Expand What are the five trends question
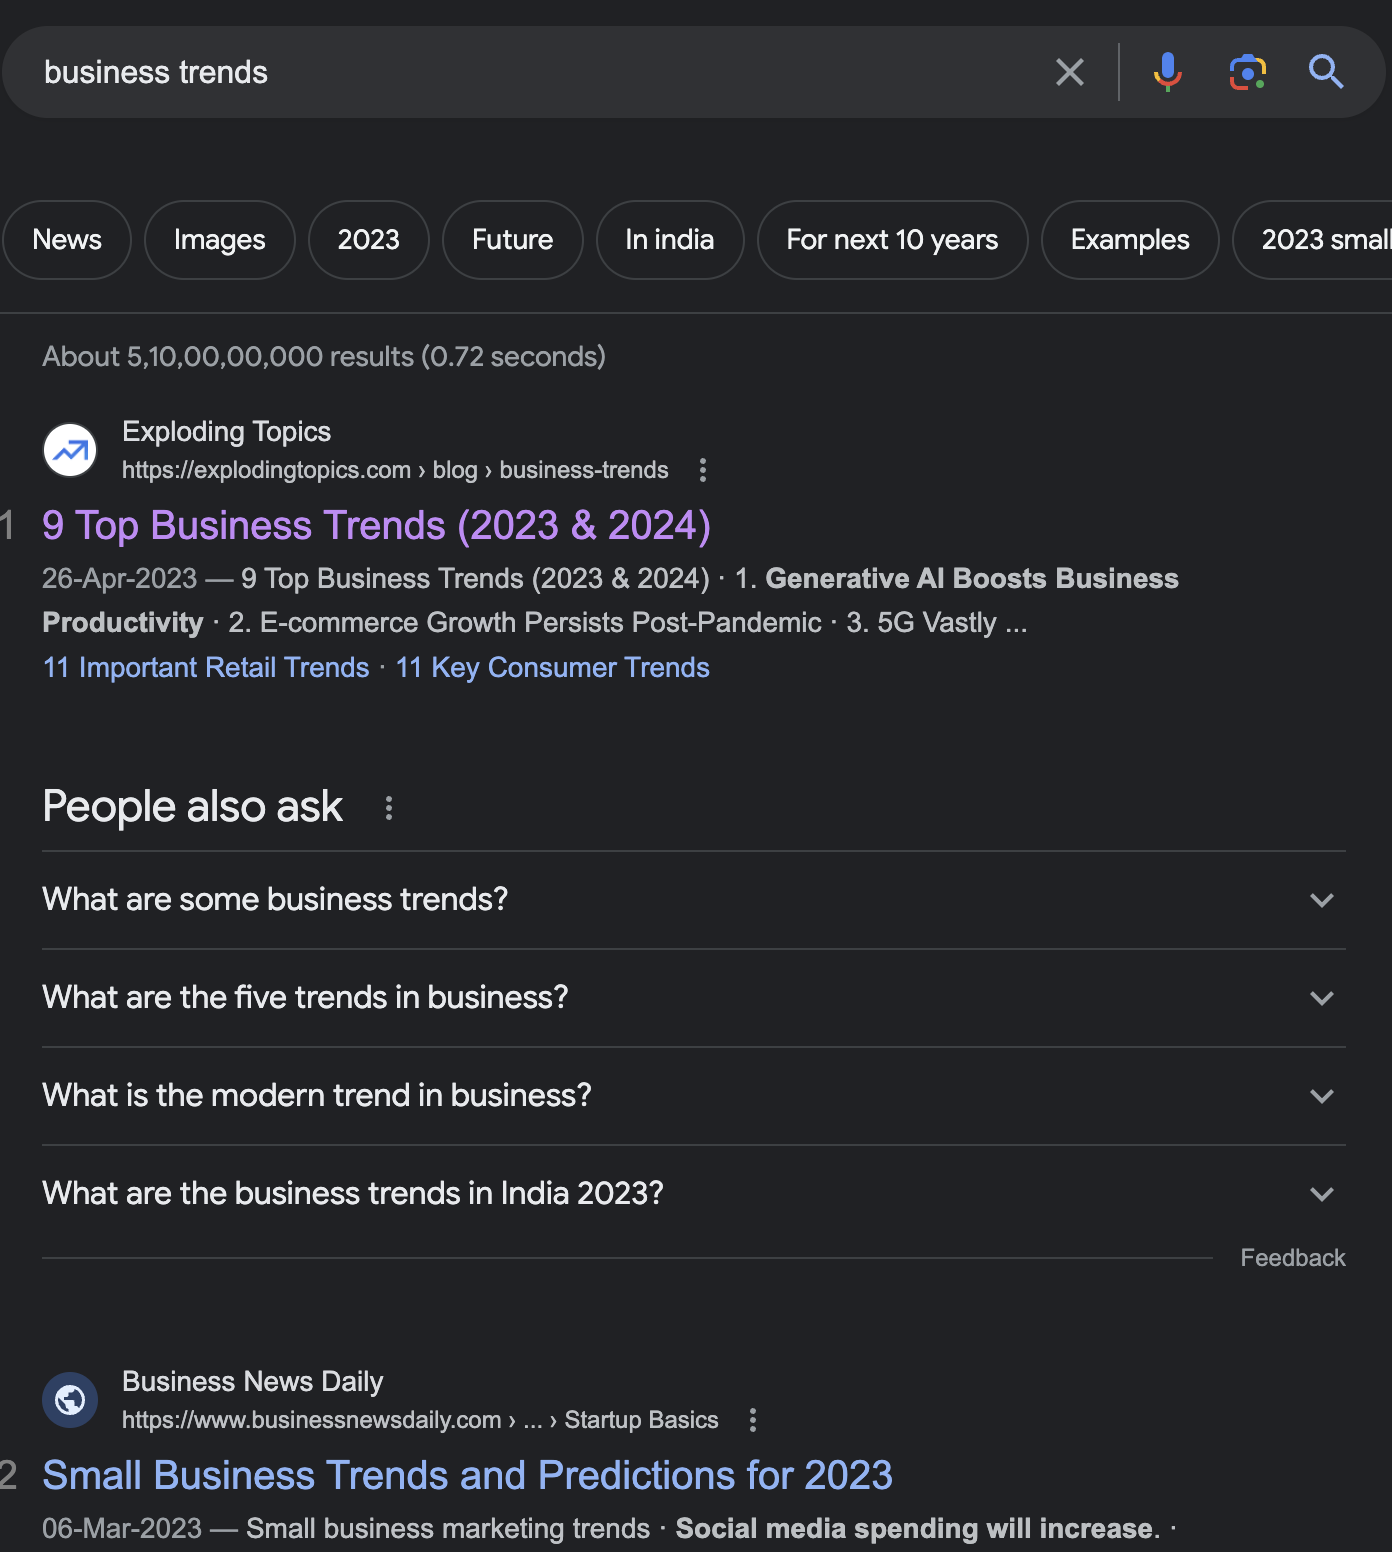The width and height of the screenshot is (1392, 1552). tap(694, 998)
